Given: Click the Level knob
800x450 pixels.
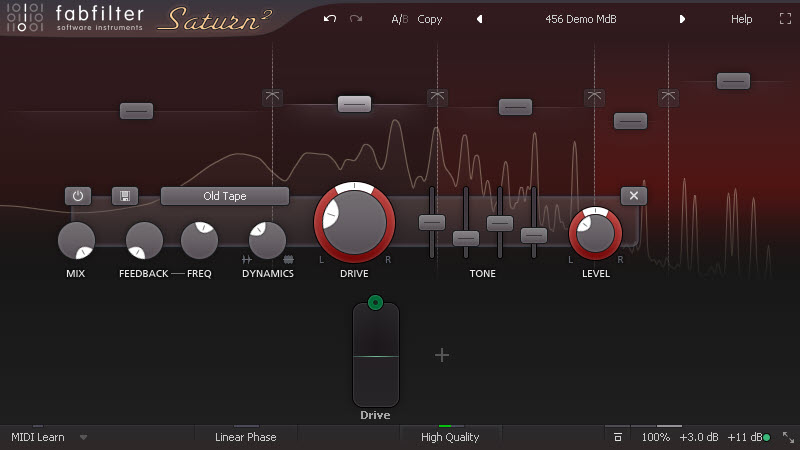Looking at the screenshot, I should 595,233.
